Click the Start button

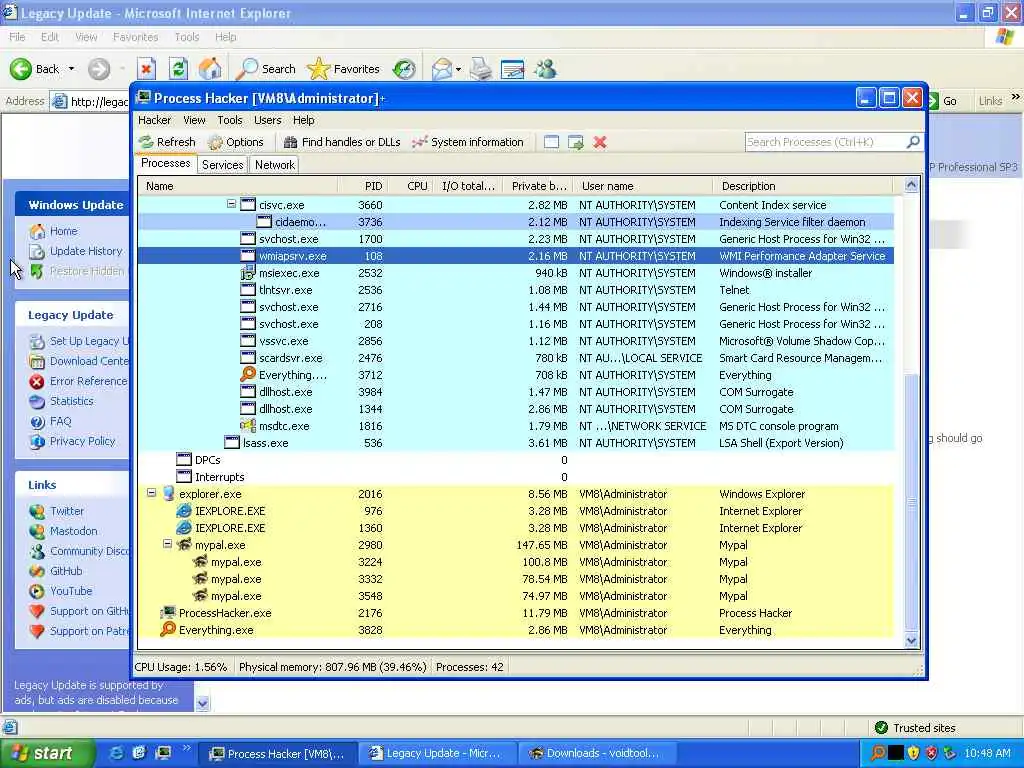coord(46,754)
